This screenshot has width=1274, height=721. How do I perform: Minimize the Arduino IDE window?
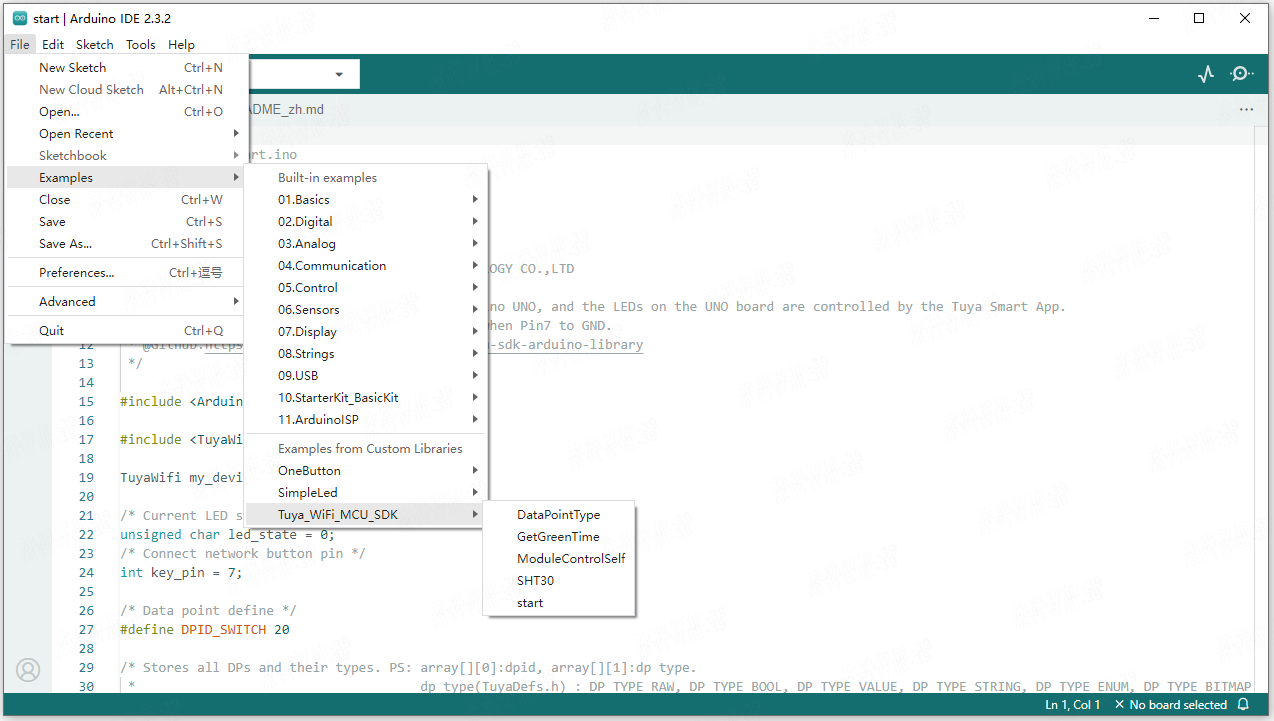pos(1153,18)
